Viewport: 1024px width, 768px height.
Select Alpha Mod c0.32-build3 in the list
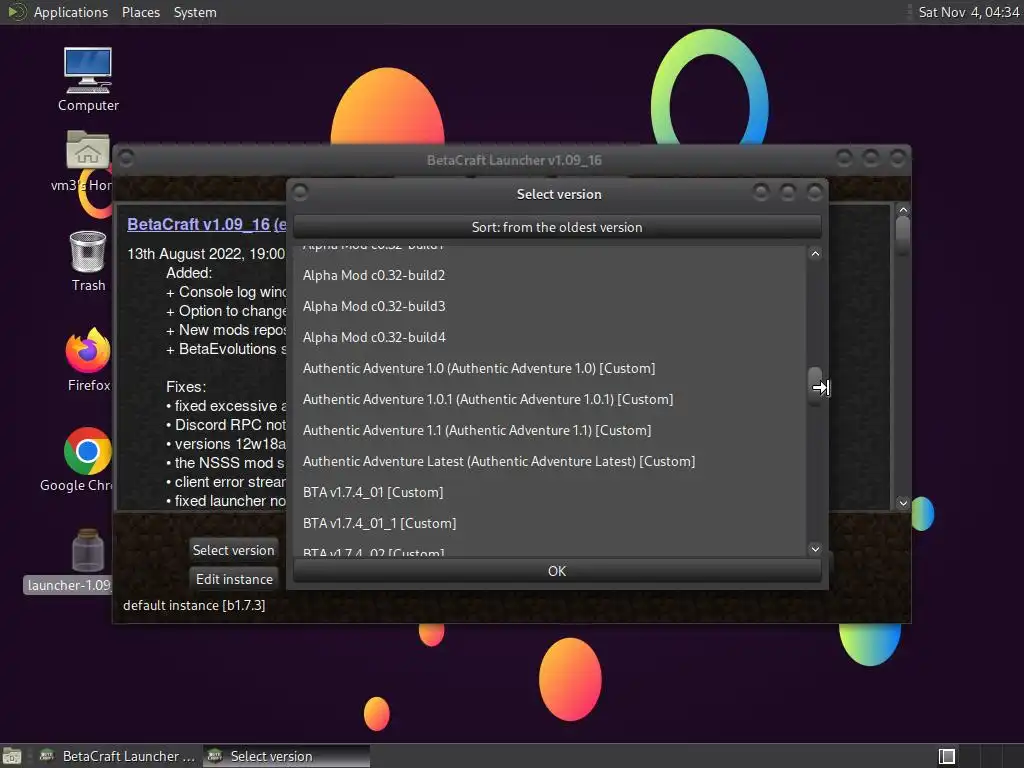[549, 306]
